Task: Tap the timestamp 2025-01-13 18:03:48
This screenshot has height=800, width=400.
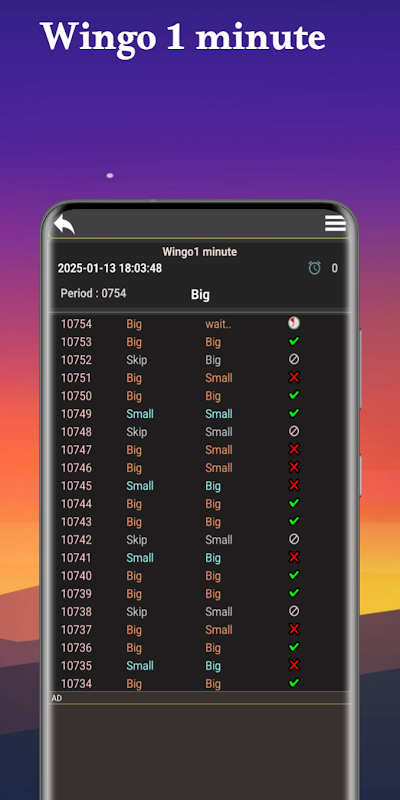Action: [110, 268]
